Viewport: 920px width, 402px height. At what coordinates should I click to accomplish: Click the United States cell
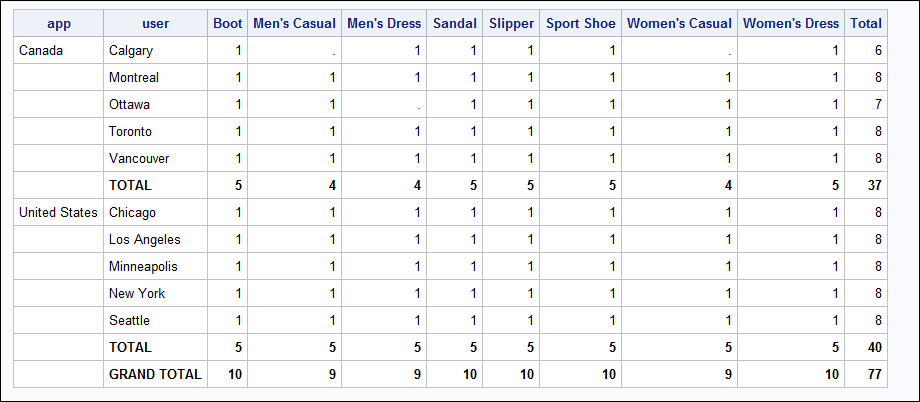pyautogui.click(x=58, y=213)
